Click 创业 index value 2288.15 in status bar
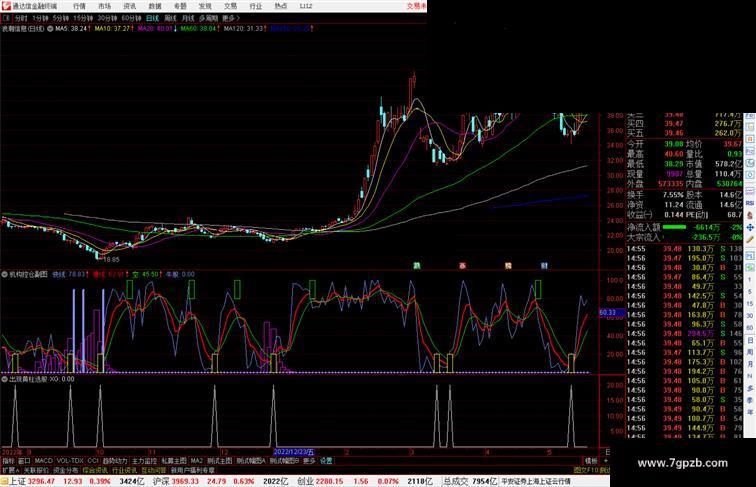Viewport: 756px width, 487px height. [x=331, y=481]
